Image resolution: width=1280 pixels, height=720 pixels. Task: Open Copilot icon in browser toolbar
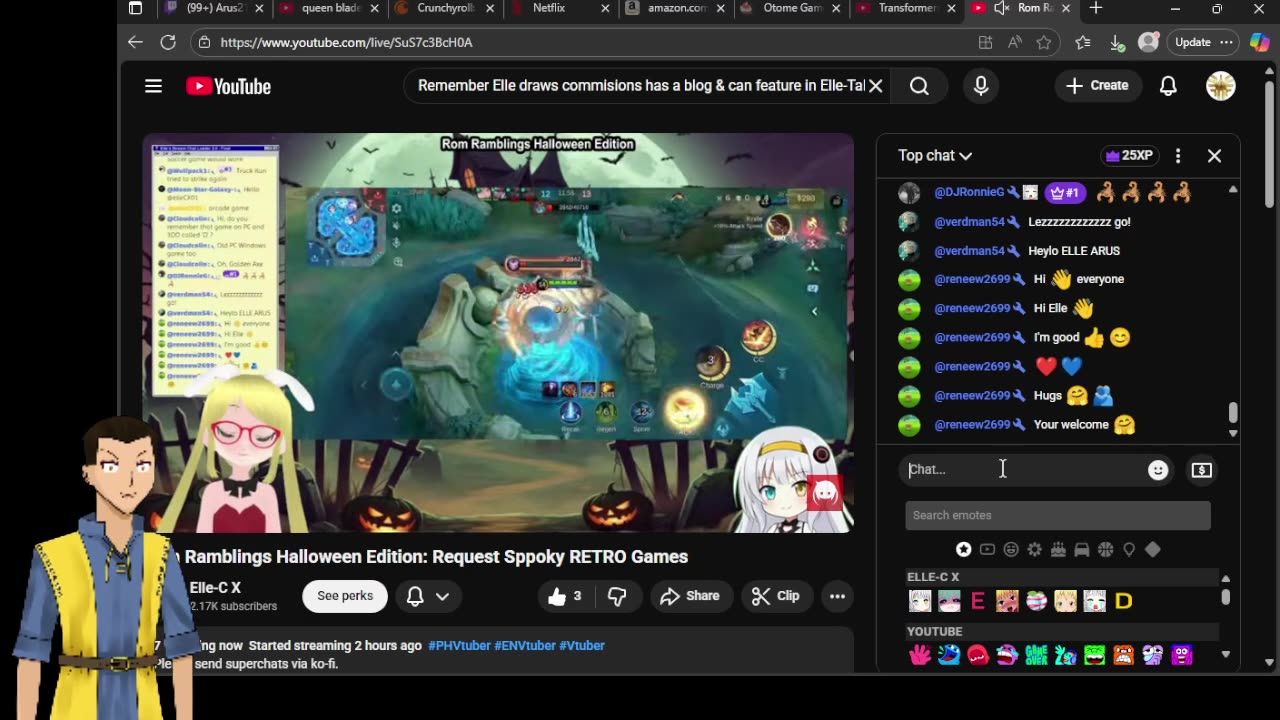click(x=1259, y=42)
